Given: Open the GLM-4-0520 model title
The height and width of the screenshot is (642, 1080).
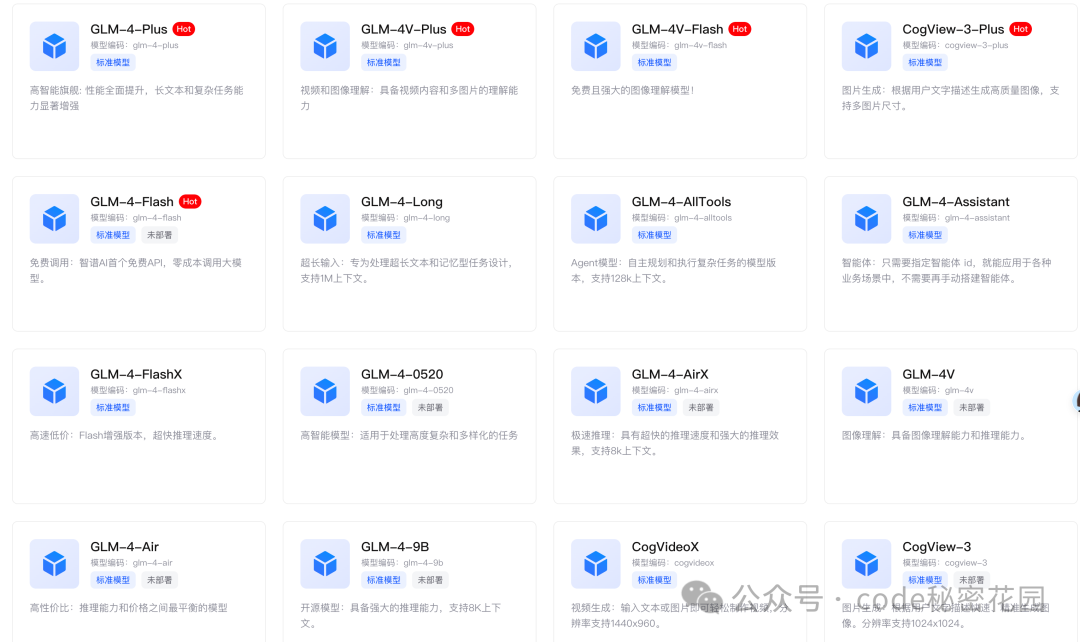Looking at the screenshot, I should (x=402, y=374).
